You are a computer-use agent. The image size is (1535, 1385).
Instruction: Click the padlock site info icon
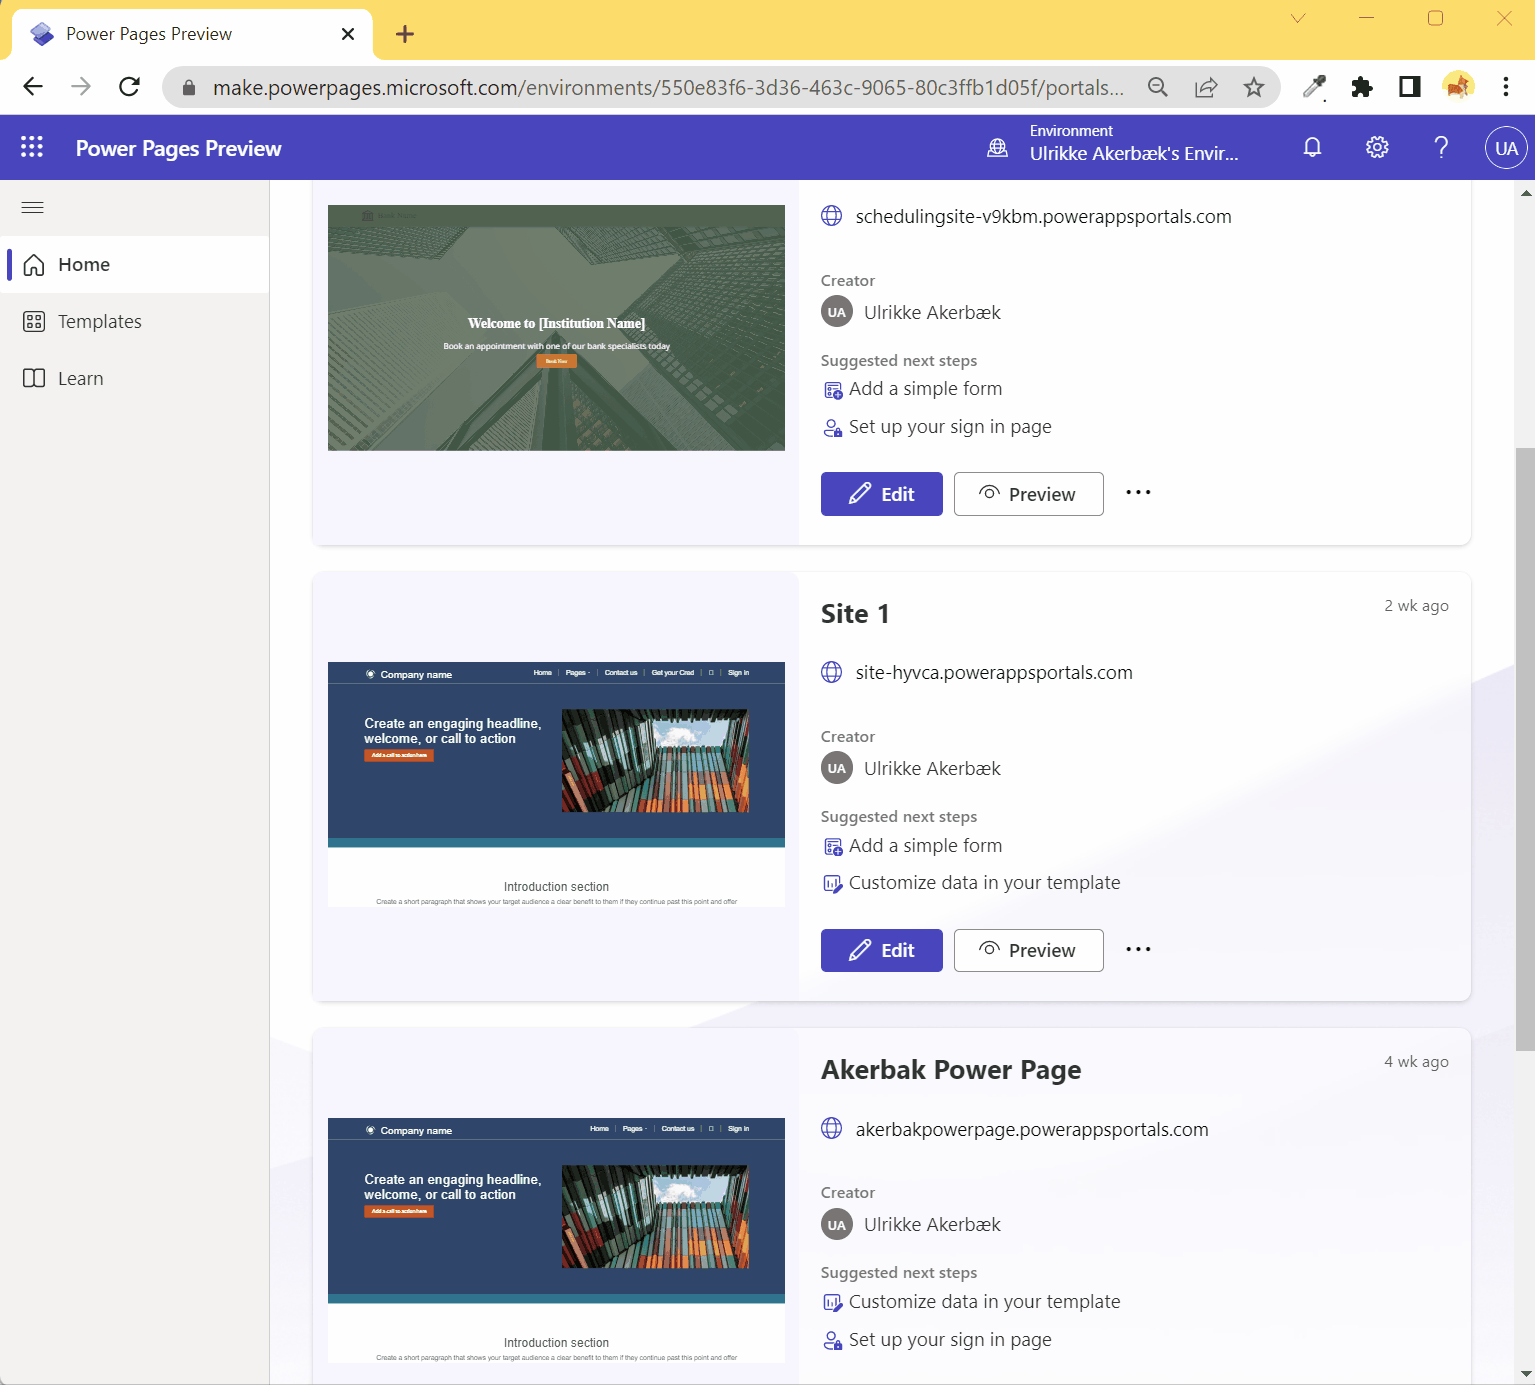click(189, 88)
